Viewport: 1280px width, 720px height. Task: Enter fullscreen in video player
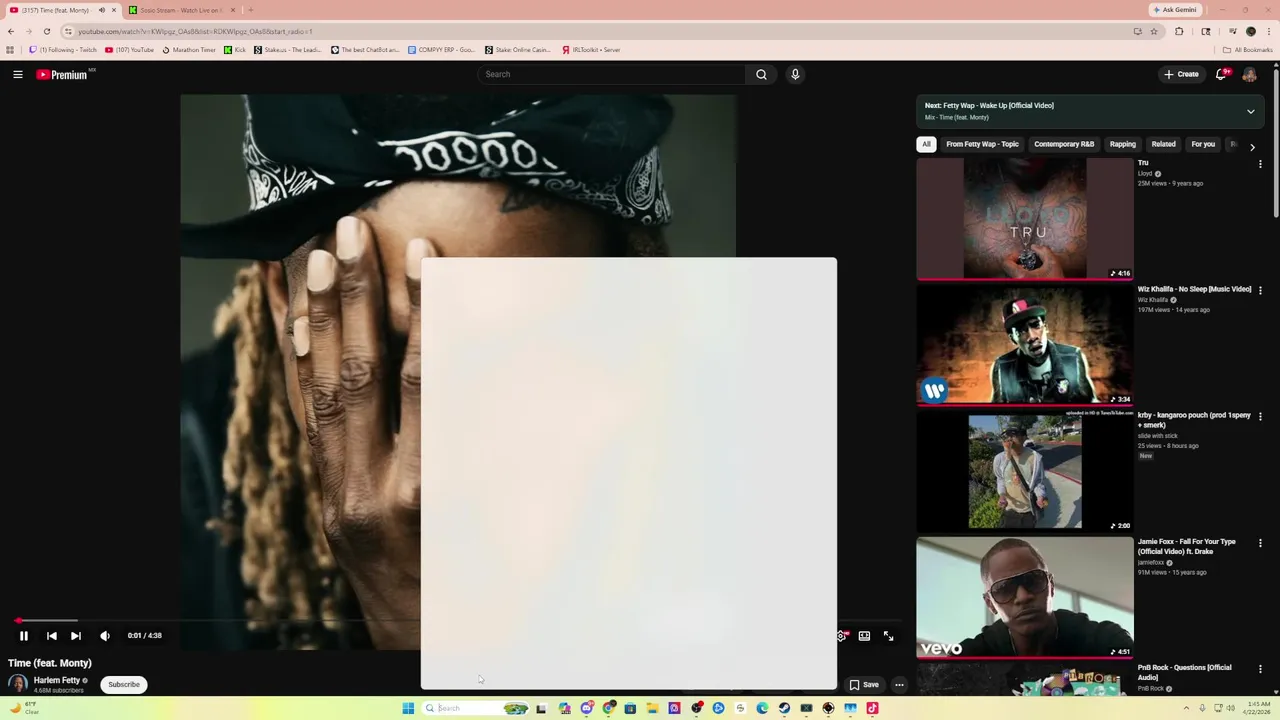(888, 636)
